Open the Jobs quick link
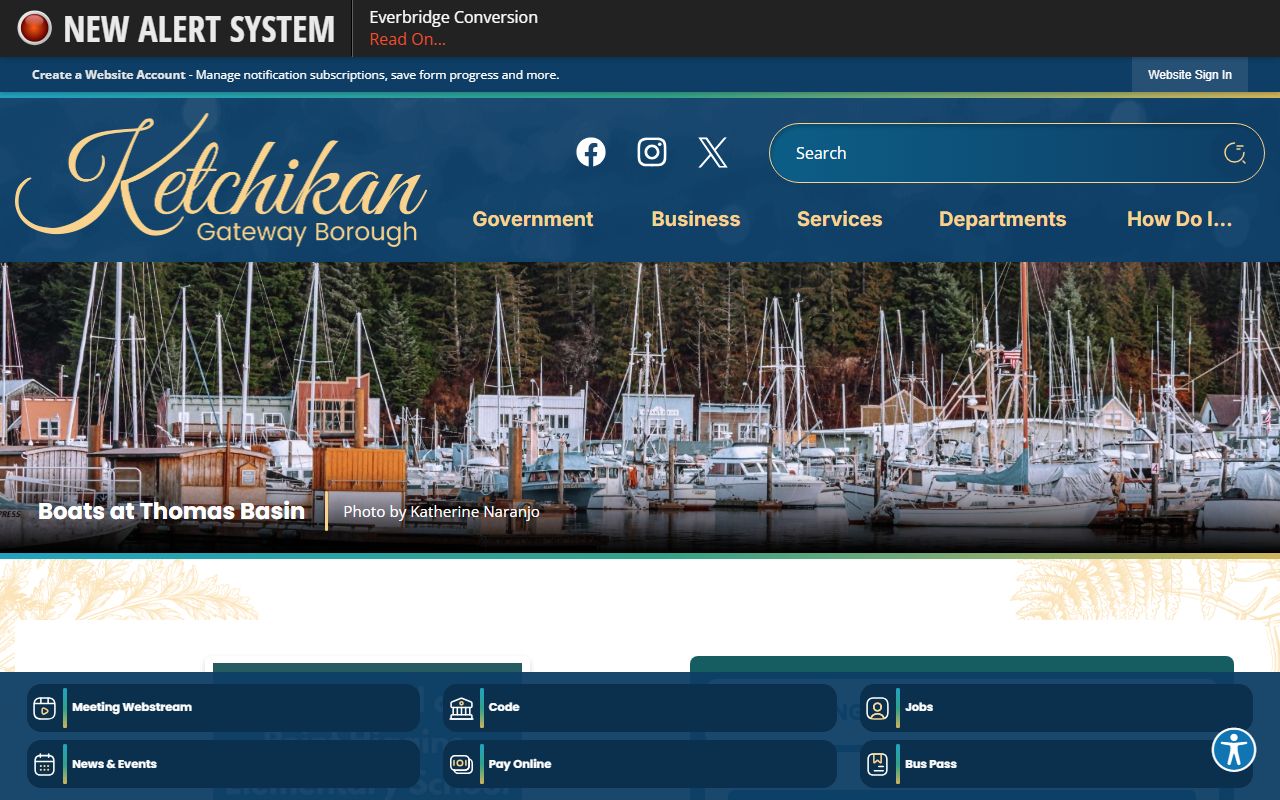 click(1056, 708)
